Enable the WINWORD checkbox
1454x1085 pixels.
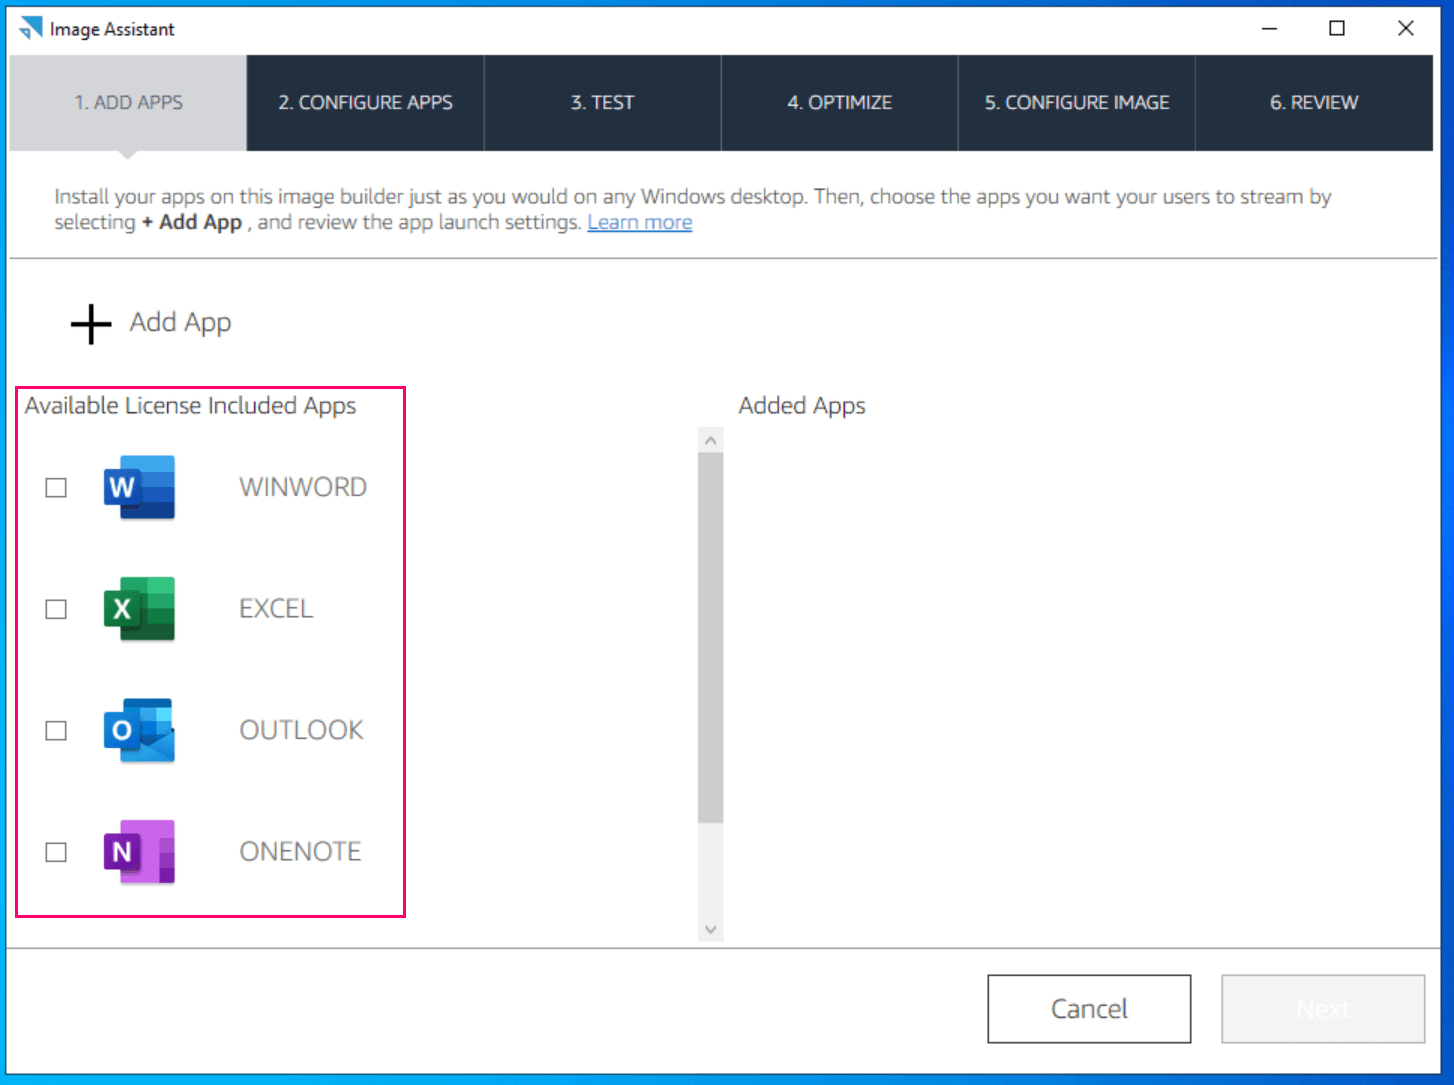55,487
